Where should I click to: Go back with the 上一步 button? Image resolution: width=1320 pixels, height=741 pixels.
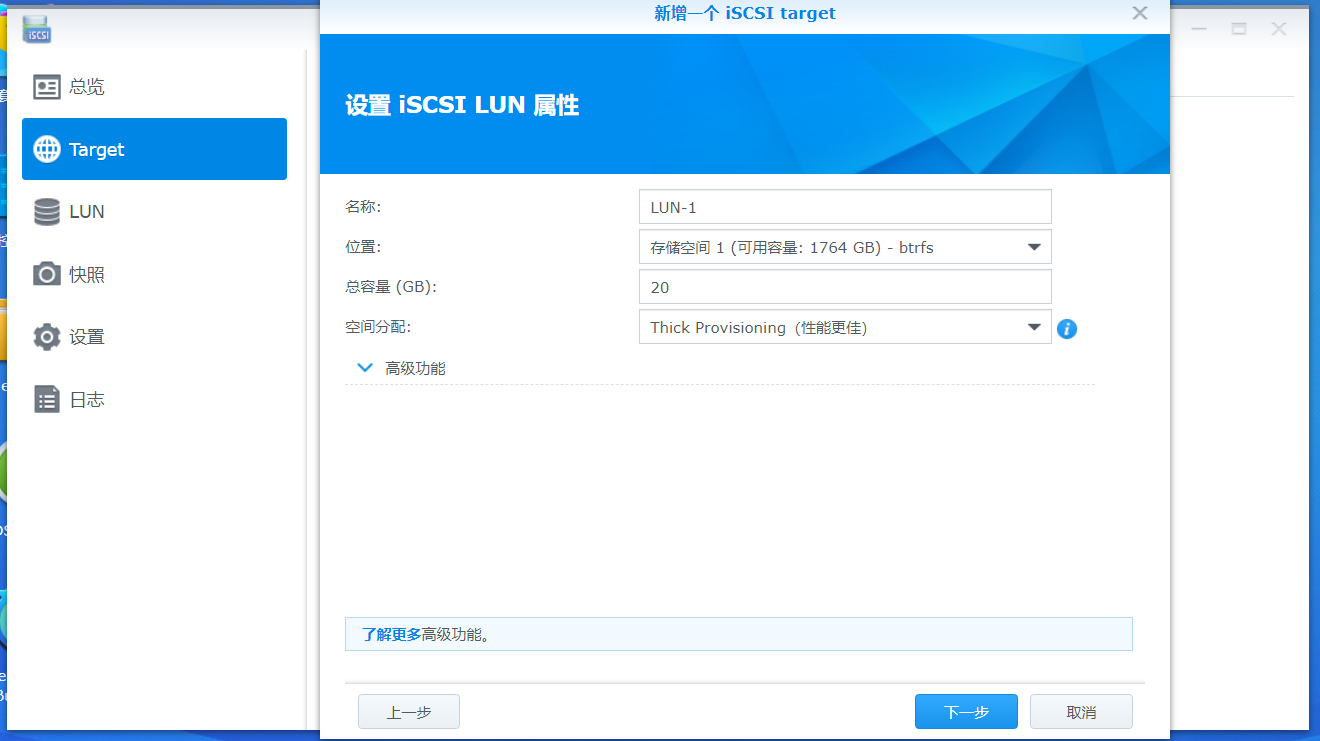408,712
